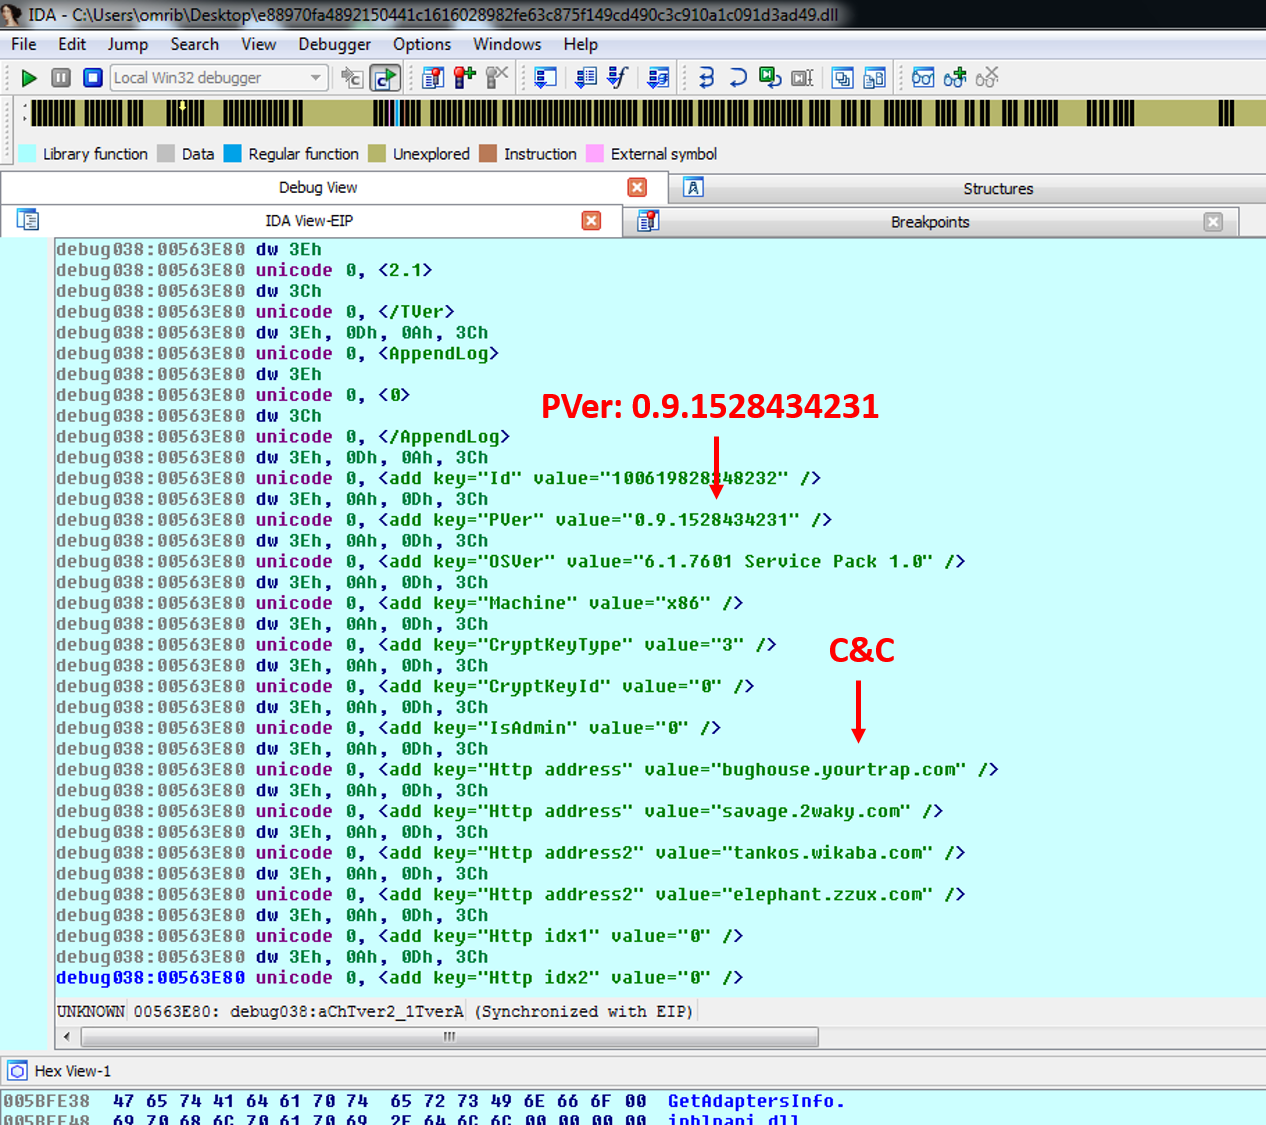
Task: Switch to the Structures tab
Action: click(998, 188)
